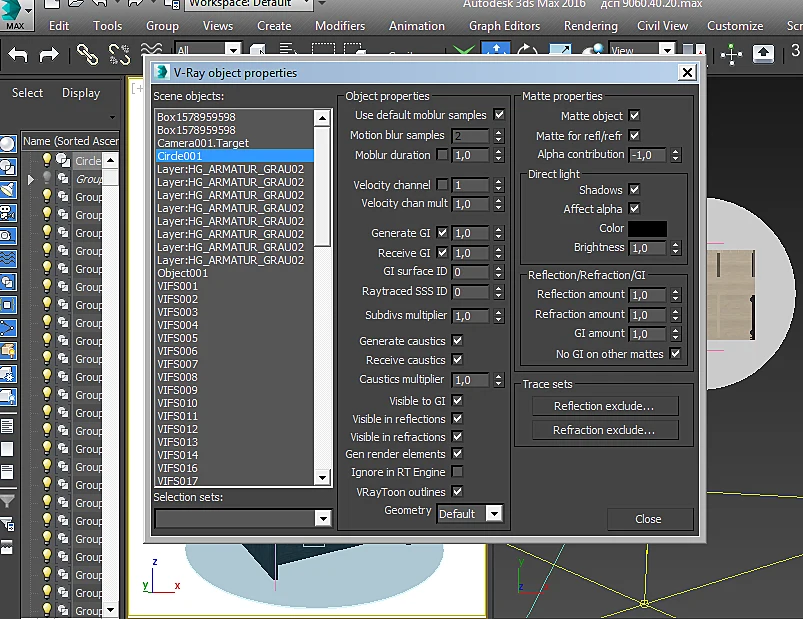Click the Name (Sorted Ascending) column header
Screen dimensions: 803x619
[70, 141]
